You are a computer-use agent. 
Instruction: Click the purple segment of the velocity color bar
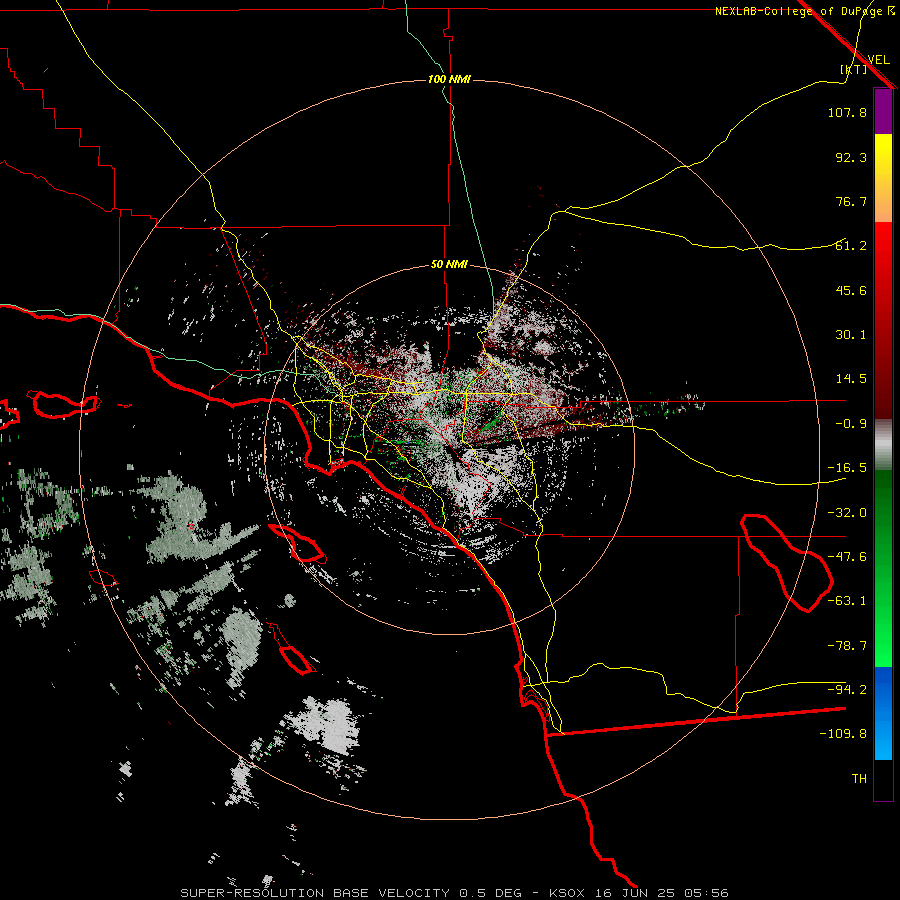pos(883,111)
